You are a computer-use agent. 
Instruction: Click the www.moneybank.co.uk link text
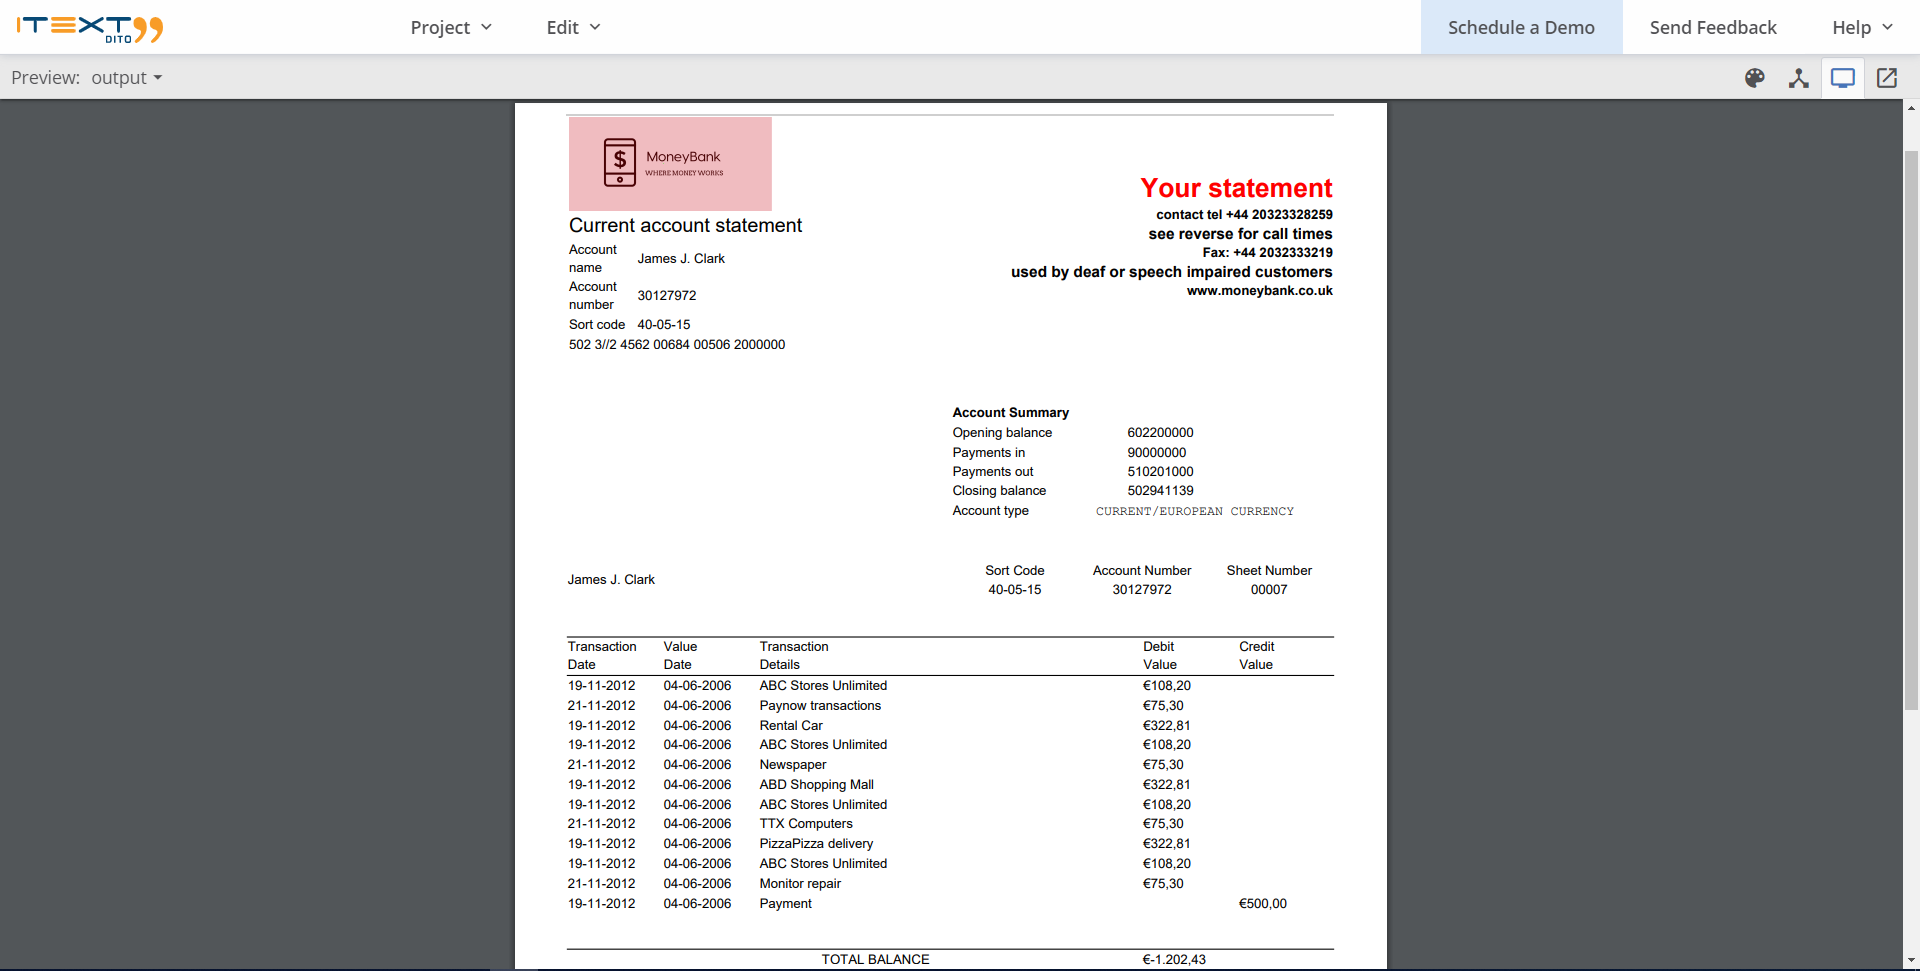tap(1259, 291)
